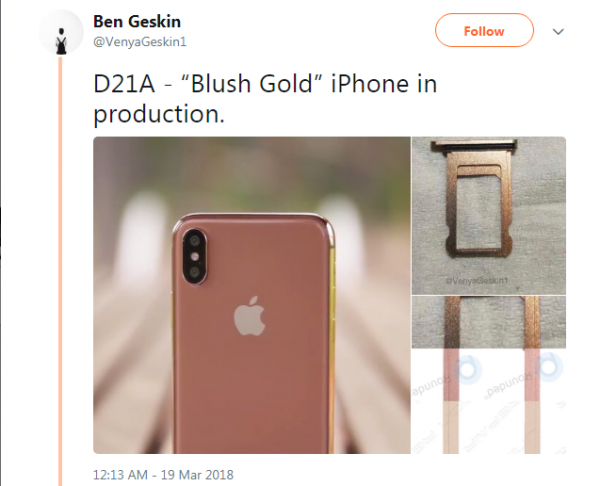The width and height of the screenshot is (600, 486).
Task: Click the Ben Geskin display name
Action: coord(137,21)
